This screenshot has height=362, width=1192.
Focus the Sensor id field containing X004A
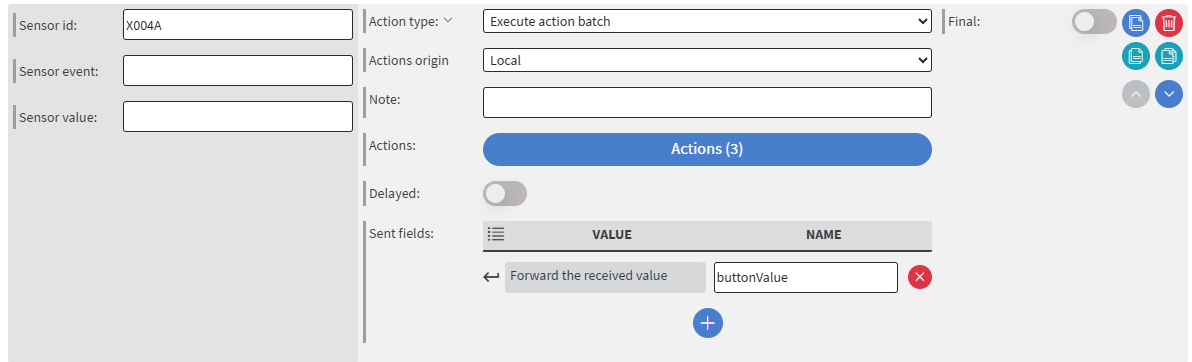[238, 24]
